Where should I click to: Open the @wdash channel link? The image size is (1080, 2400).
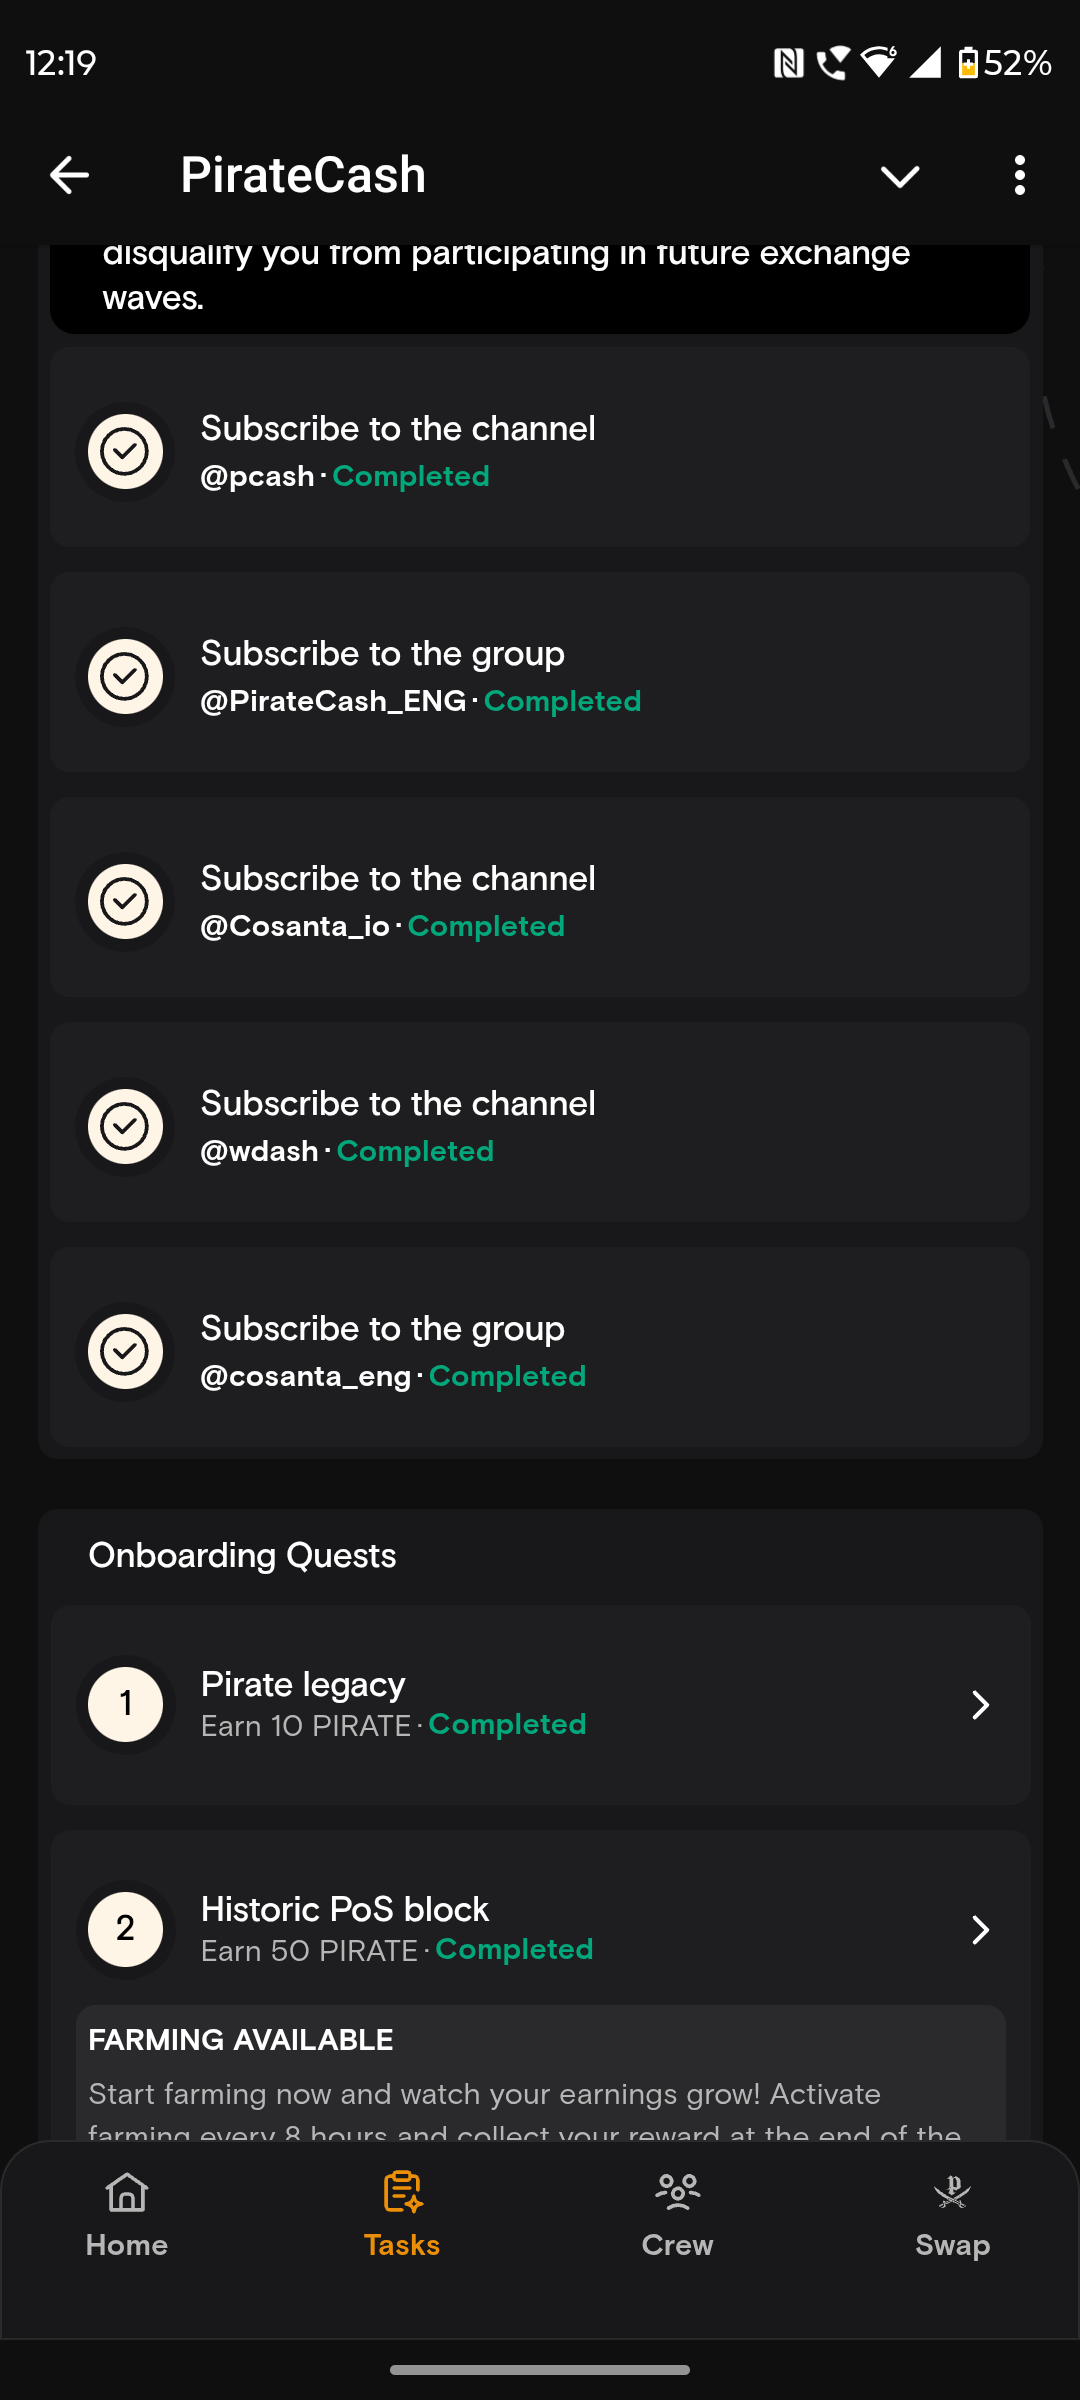[260, 1151]
